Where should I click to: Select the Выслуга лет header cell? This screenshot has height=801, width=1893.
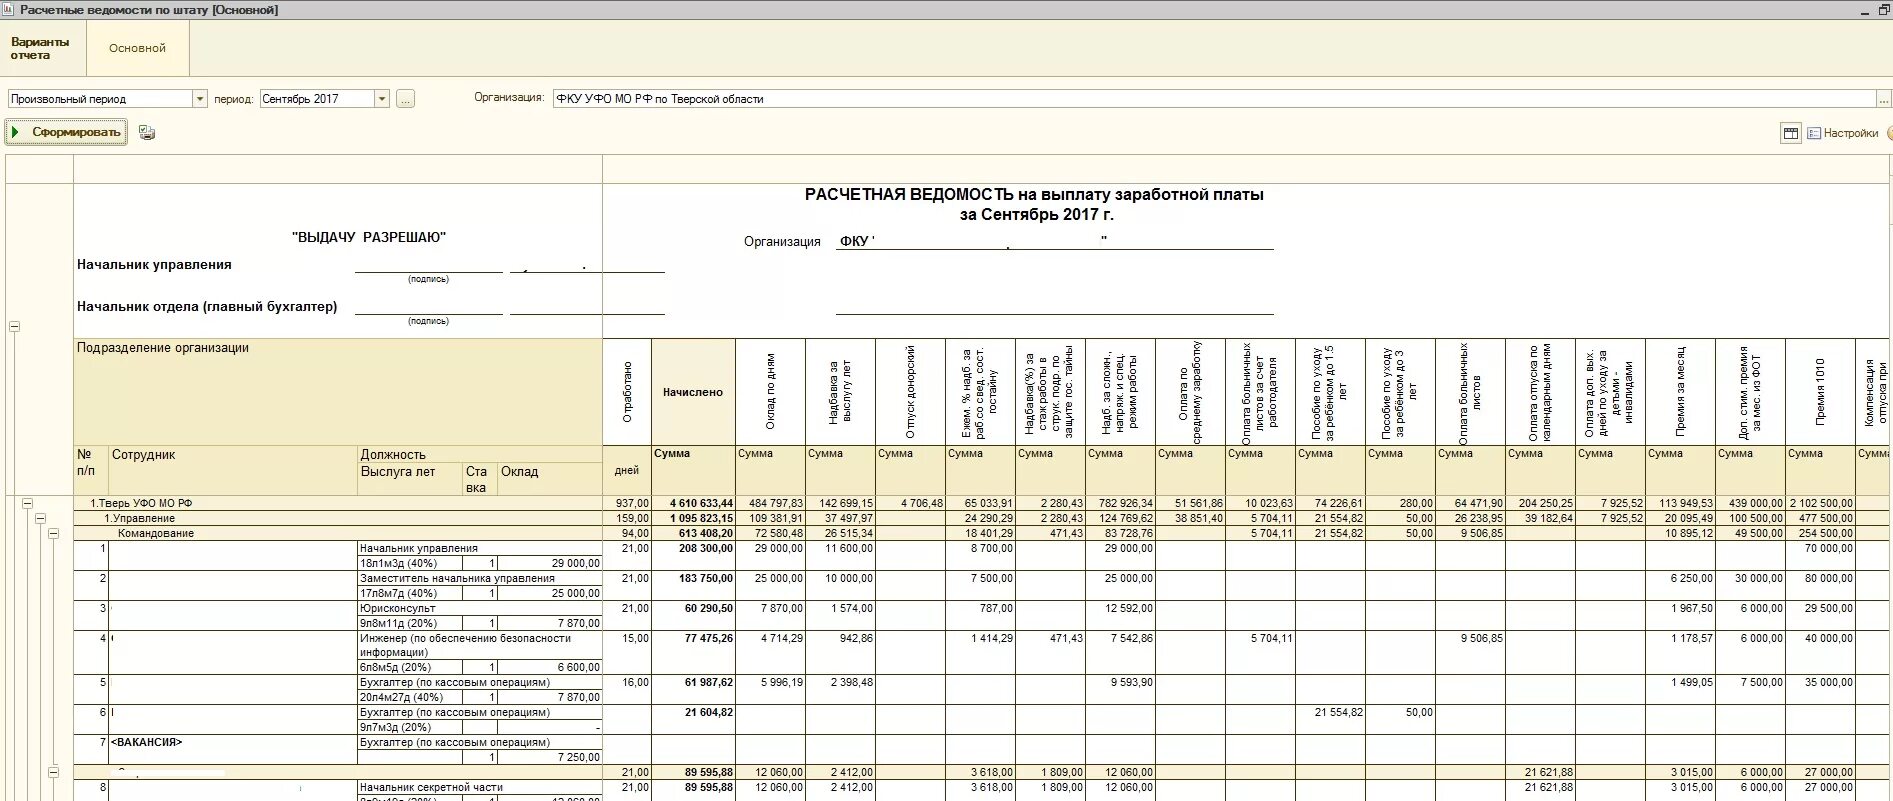click(x=410, y=479)
